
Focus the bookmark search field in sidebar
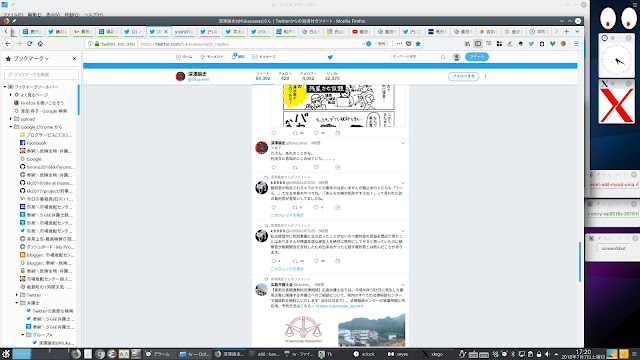pyautogui.click(x=41, y=74)
